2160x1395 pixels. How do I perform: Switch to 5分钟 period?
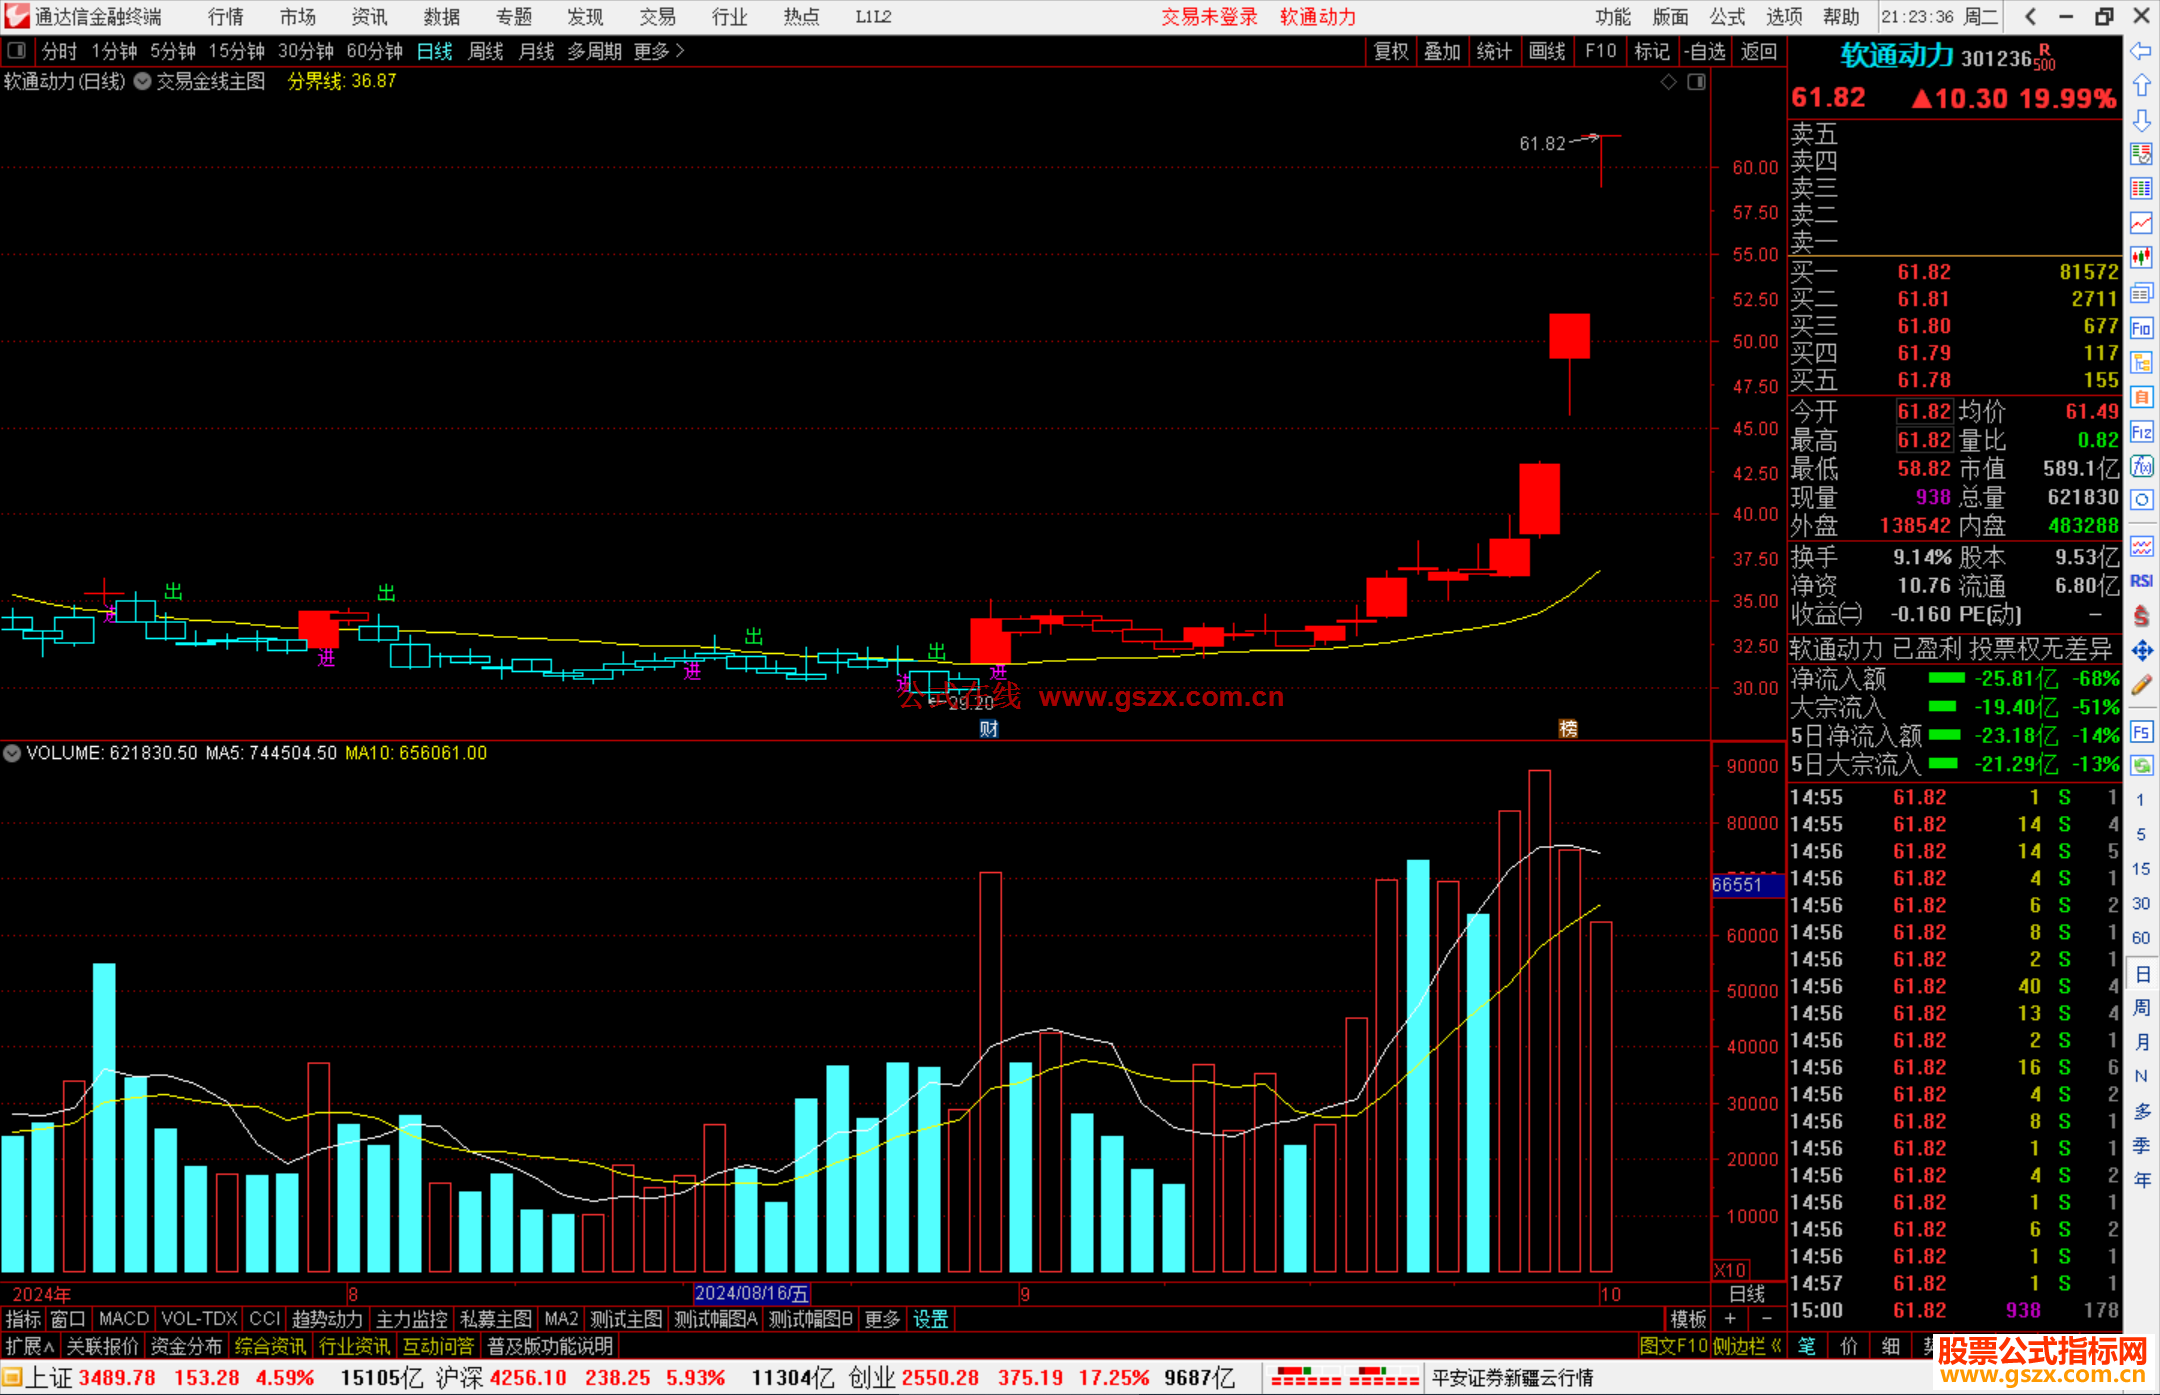(173, 51)
